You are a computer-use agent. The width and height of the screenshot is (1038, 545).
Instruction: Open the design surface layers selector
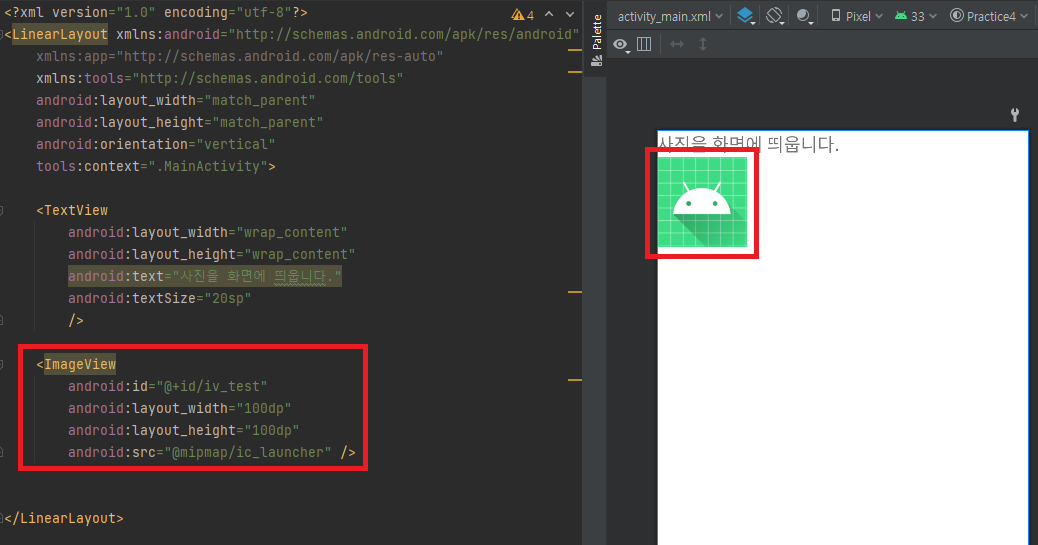click(x=746, y=16)
